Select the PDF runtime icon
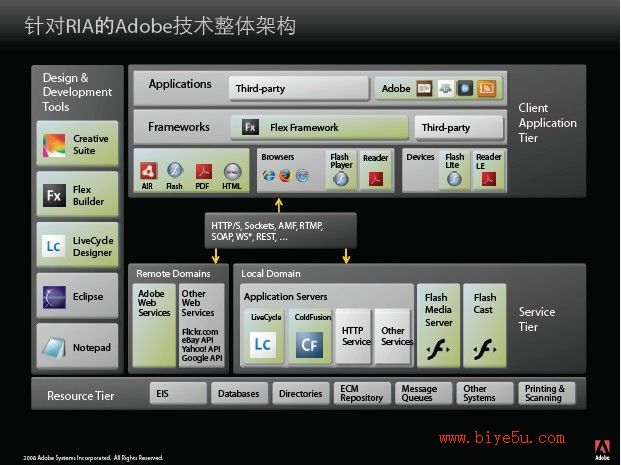Image resolution: width=621 pixels, height=465 pixels. [x=204, y=172]
